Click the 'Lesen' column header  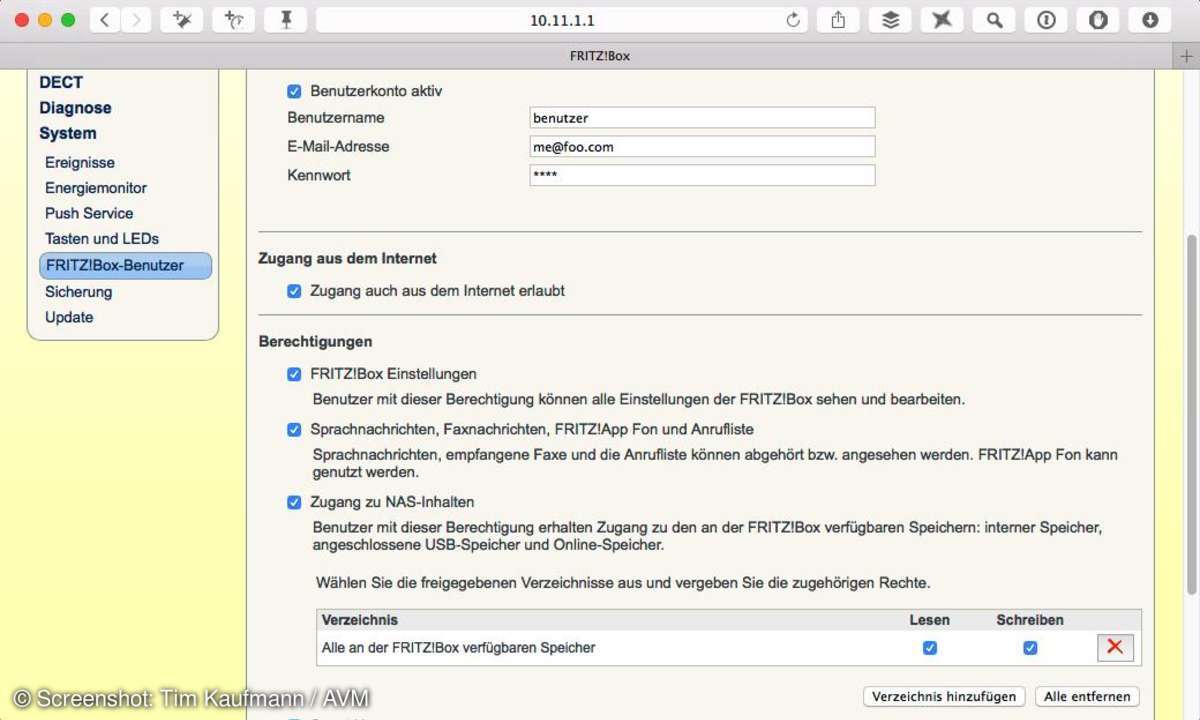[930, 620]
